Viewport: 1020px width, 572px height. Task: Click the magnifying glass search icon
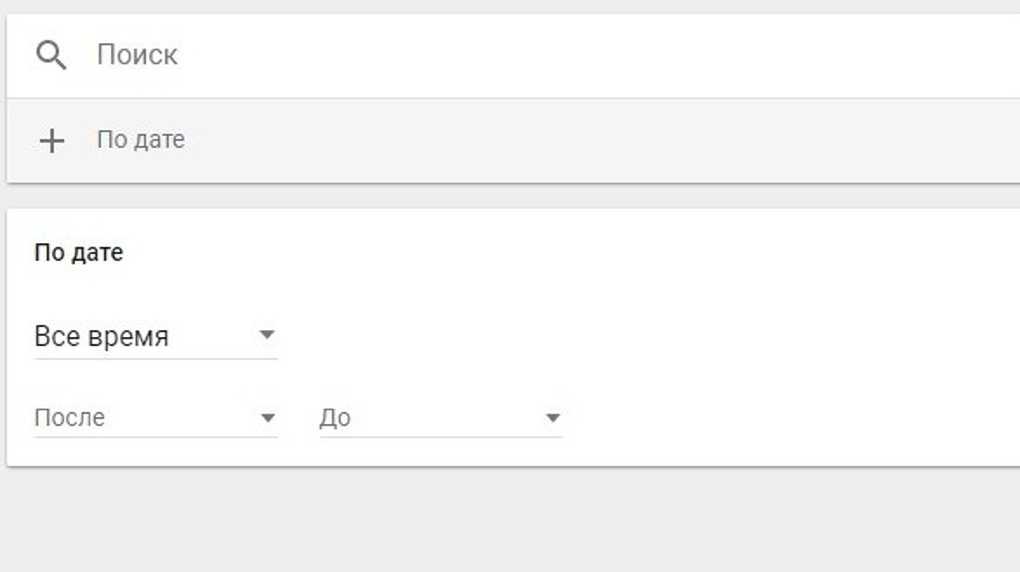51,55
